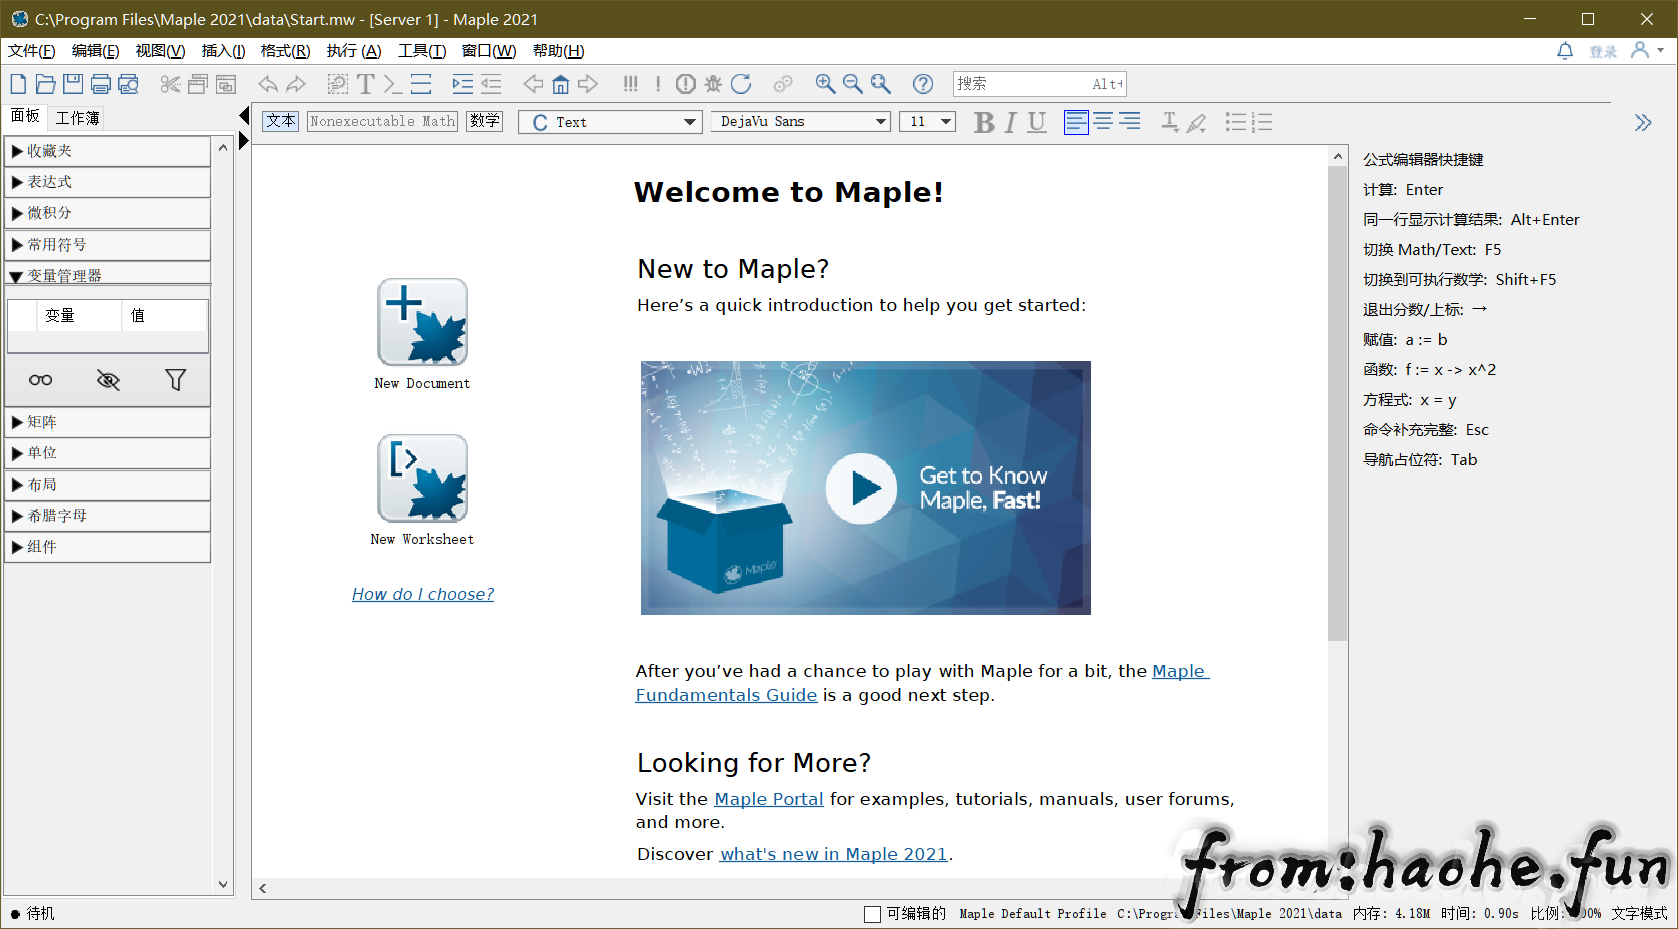Open the font color T picker
Viewport: 1678px width, 929px height.
coord(1169,122)
